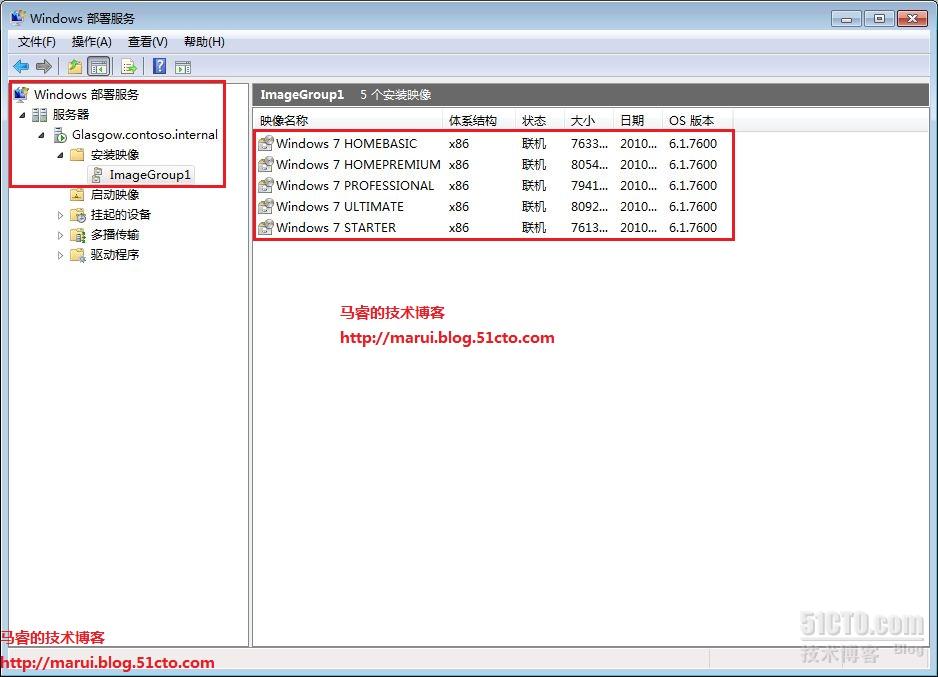This screenshot has height=677, width=938.
Task: Click the 挂起的设备 folder icon
Action: pyautogui.click(x=78, y=215)
